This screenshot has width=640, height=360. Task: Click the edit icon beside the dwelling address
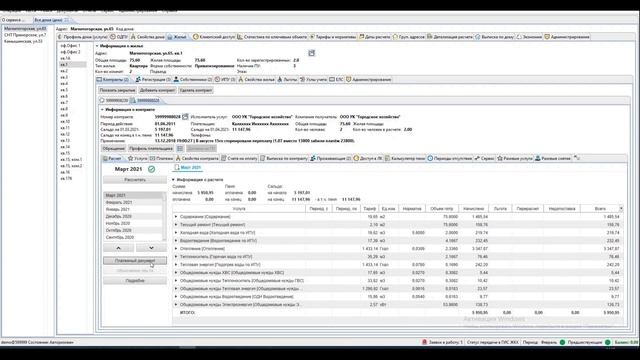click(x=311, y=53)
